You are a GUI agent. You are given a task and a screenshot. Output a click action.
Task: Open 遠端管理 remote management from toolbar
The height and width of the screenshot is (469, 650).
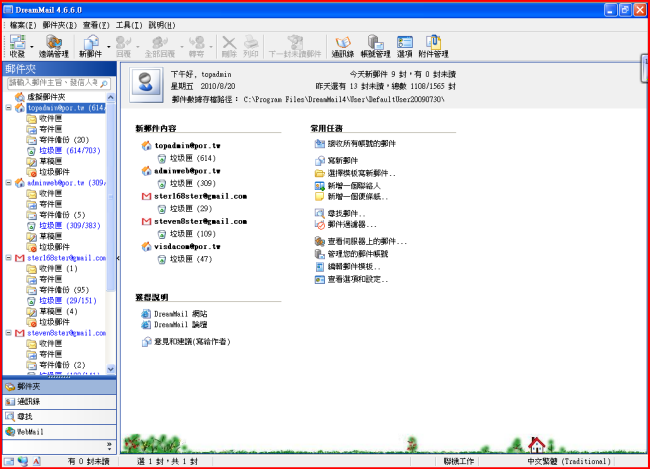click(x=53, y=43)
